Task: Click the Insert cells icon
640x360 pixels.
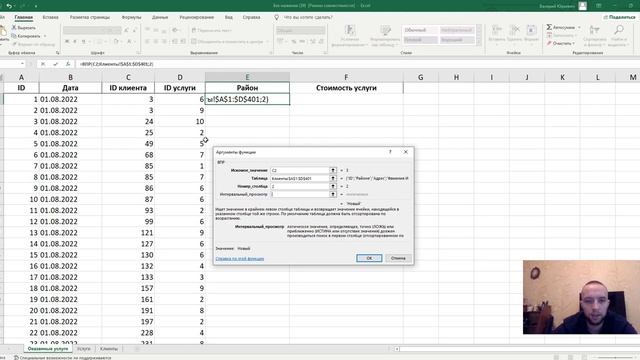Action: coord(497,30)
